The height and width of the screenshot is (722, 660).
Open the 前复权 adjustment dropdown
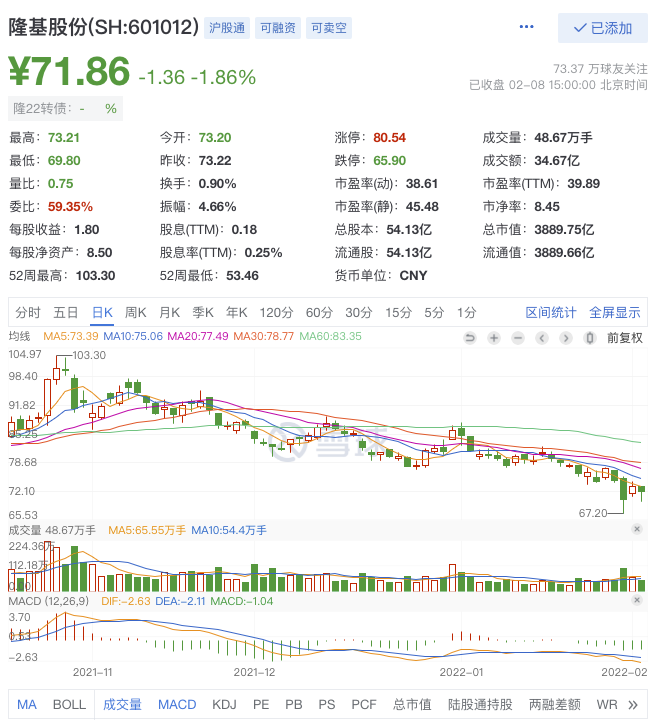[625, 338]
